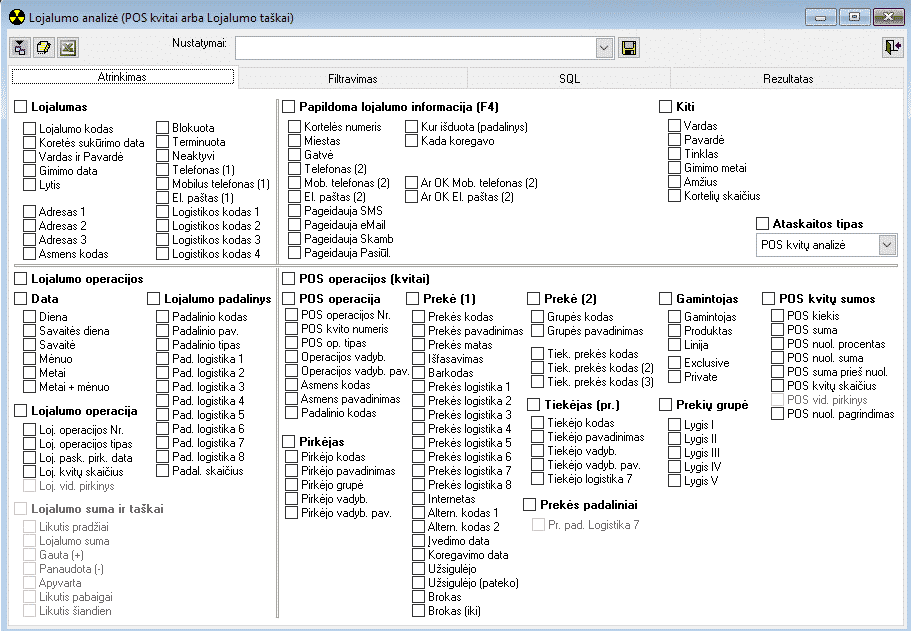Check the Pirkėjo kodas box
The width and height of the screenshot is (911, 631).
(292, 457)
